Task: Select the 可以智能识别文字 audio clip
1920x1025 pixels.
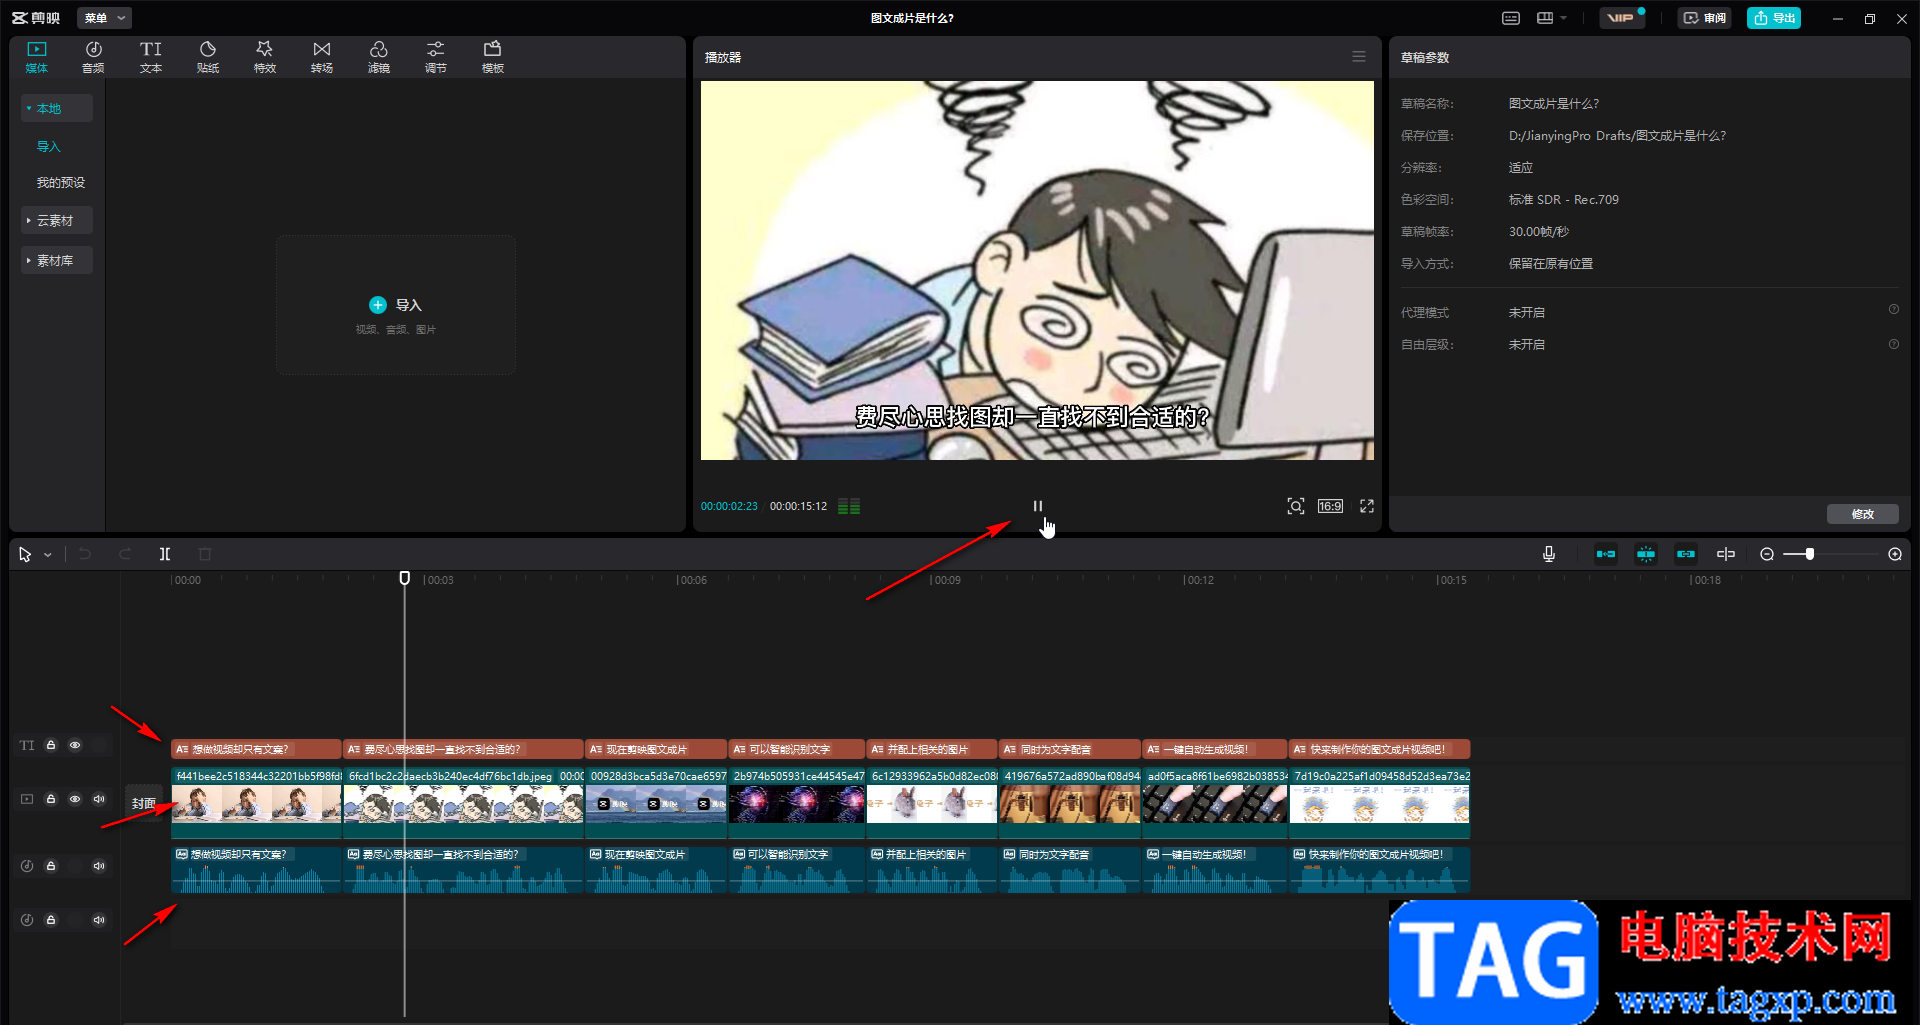Action: 797,869
